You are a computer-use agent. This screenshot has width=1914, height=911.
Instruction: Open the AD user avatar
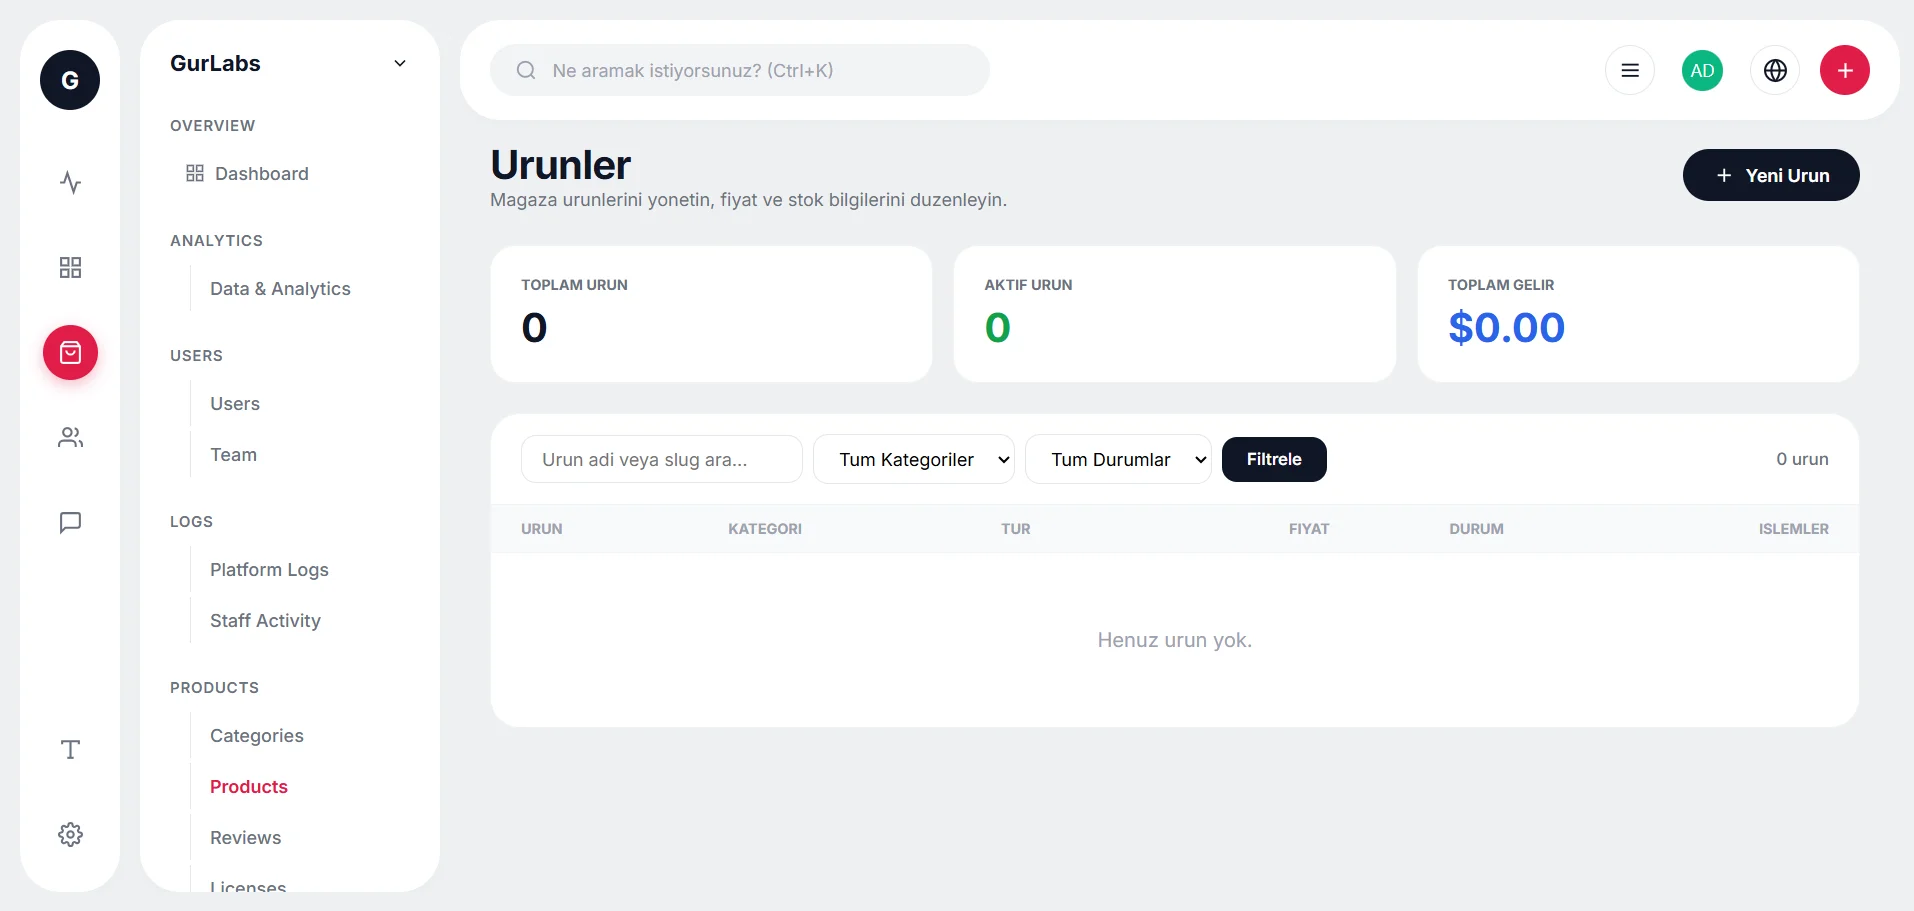(1702, 70)
